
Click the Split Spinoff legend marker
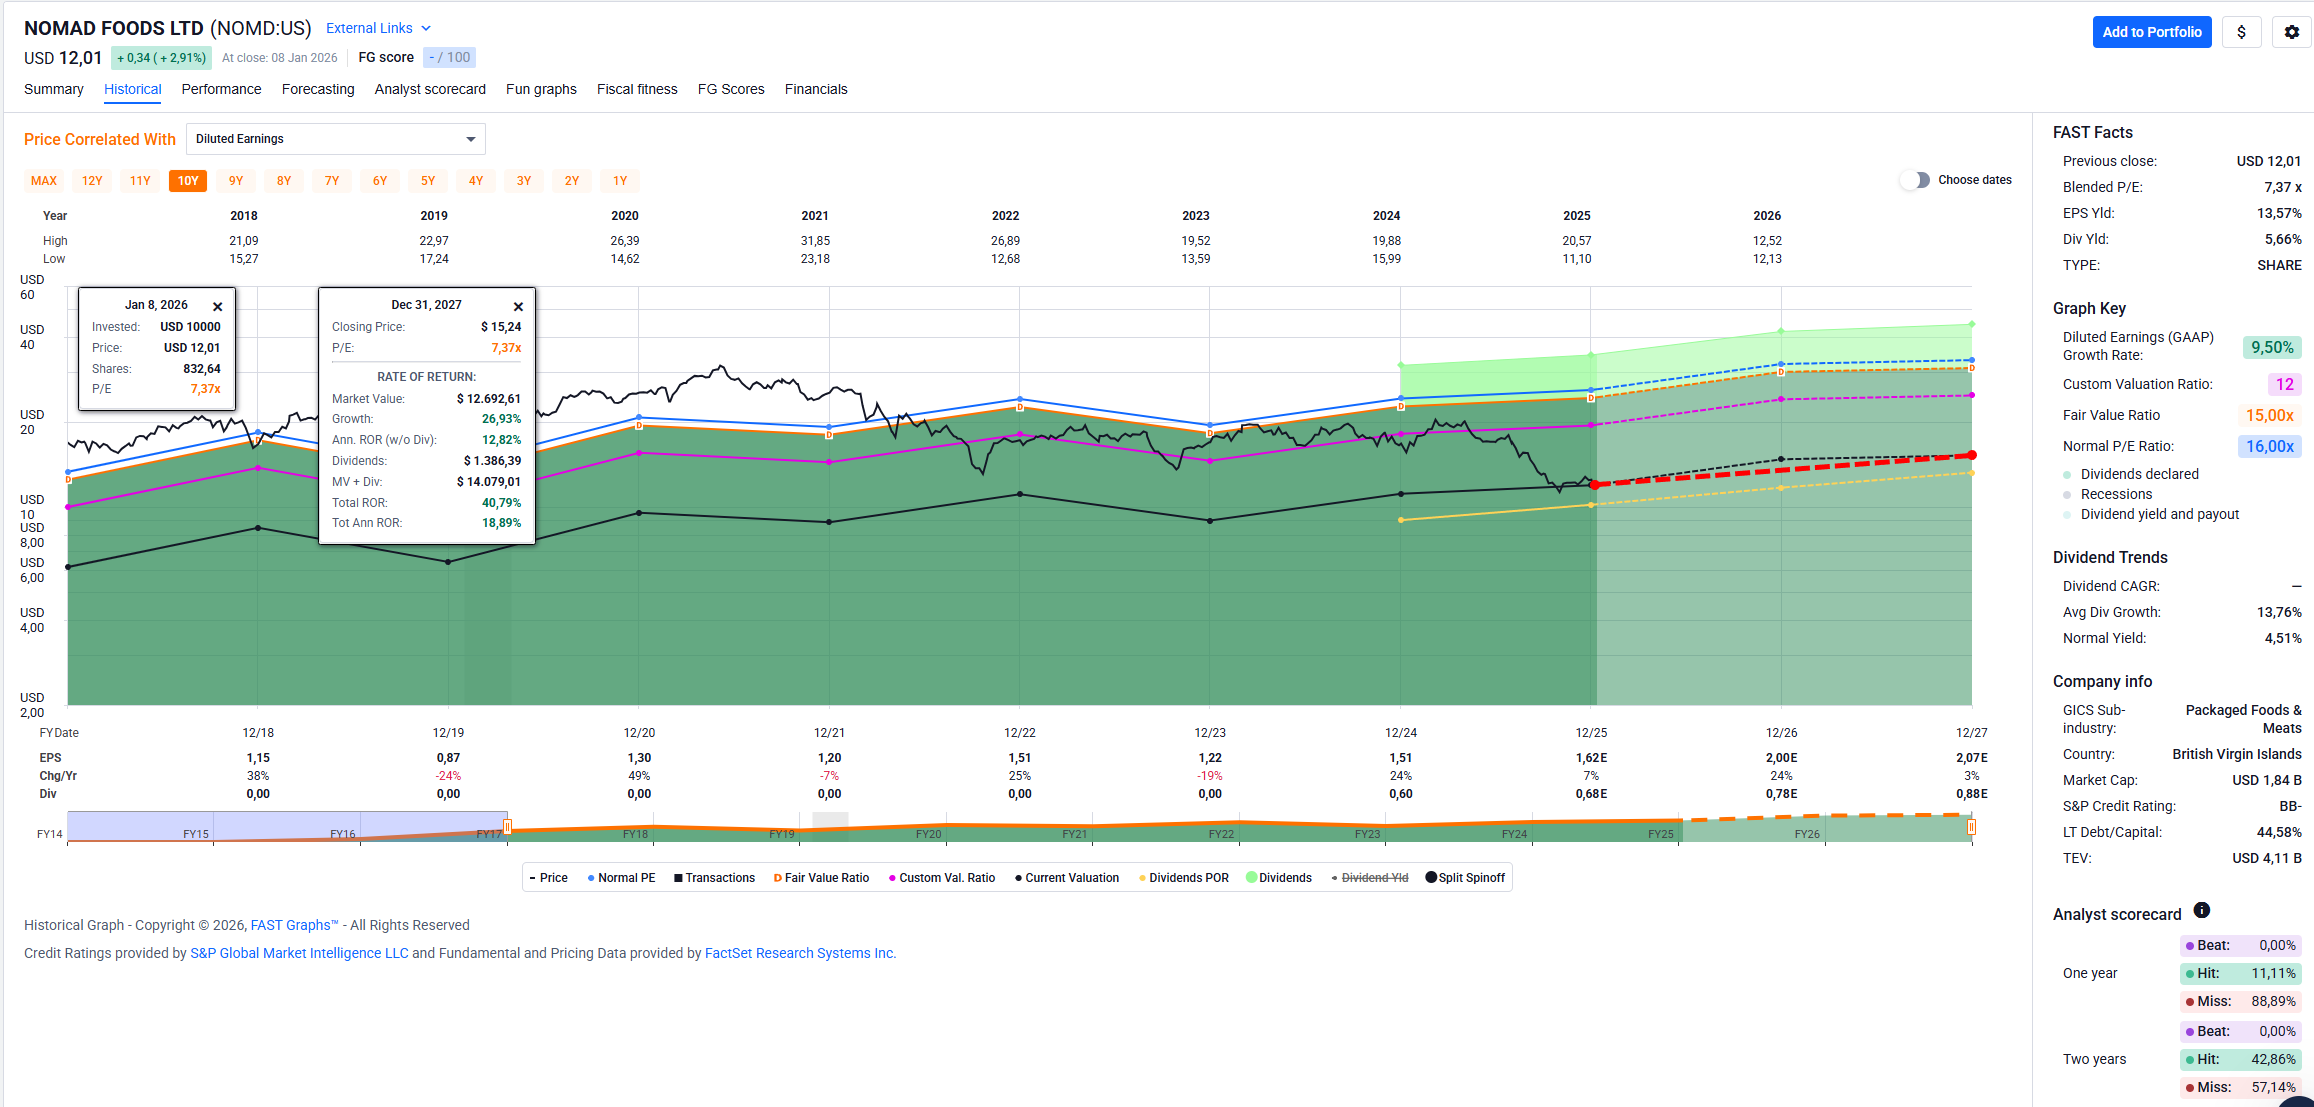tap(1431, 878)
